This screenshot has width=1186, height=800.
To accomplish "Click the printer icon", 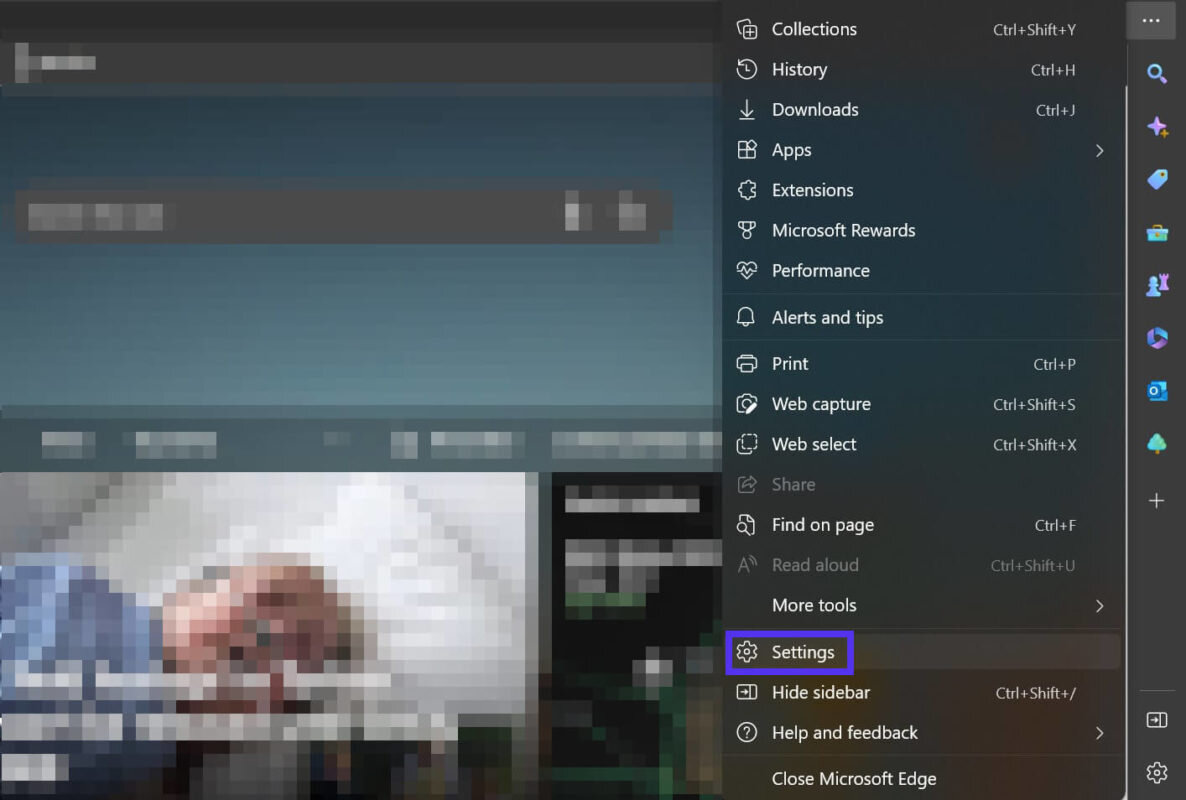I will click(747, 364).
